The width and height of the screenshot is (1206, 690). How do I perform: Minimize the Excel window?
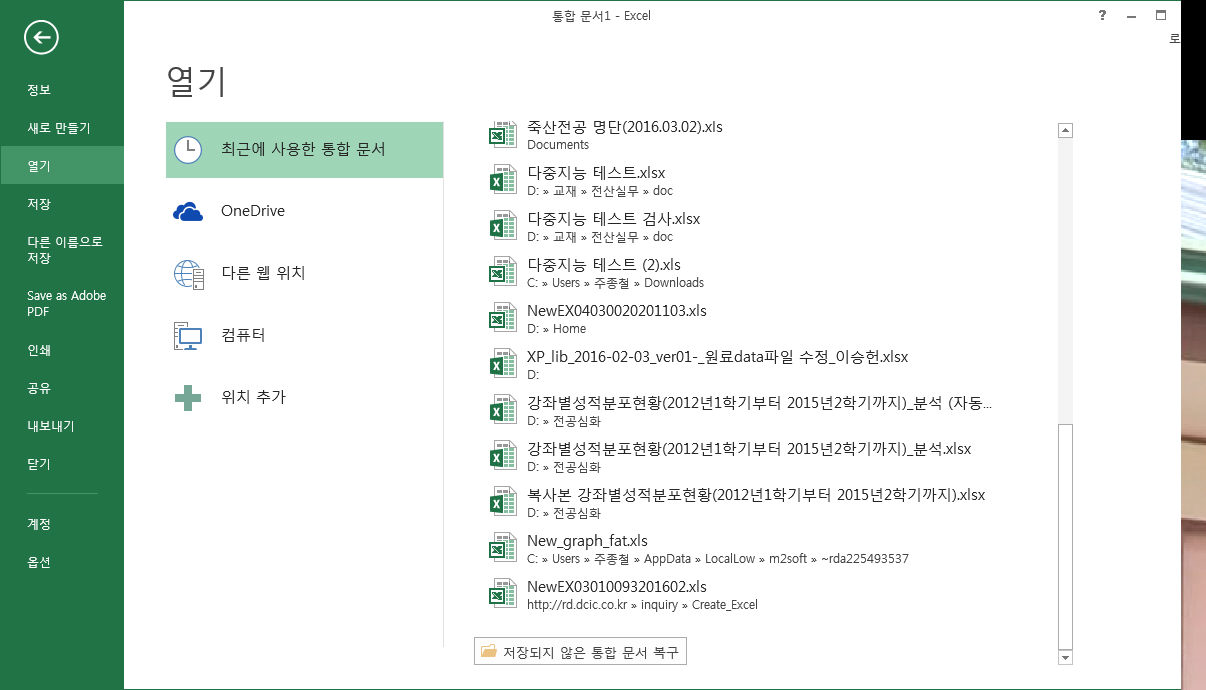tap(1131, 15)
